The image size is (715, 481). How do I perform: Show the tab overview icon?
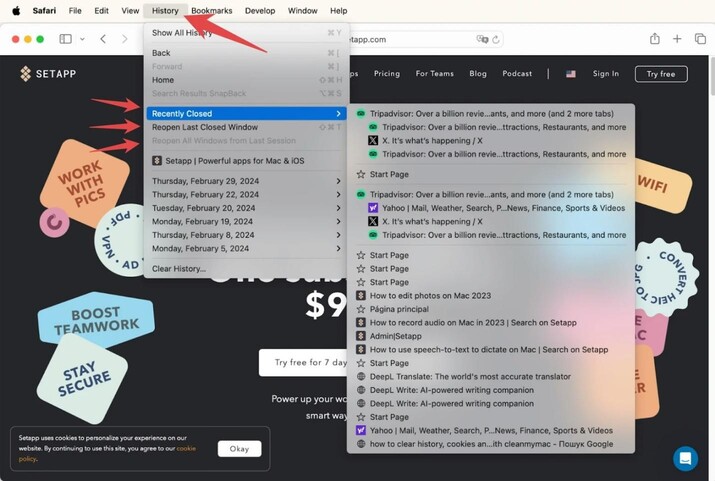pos(700,39)
